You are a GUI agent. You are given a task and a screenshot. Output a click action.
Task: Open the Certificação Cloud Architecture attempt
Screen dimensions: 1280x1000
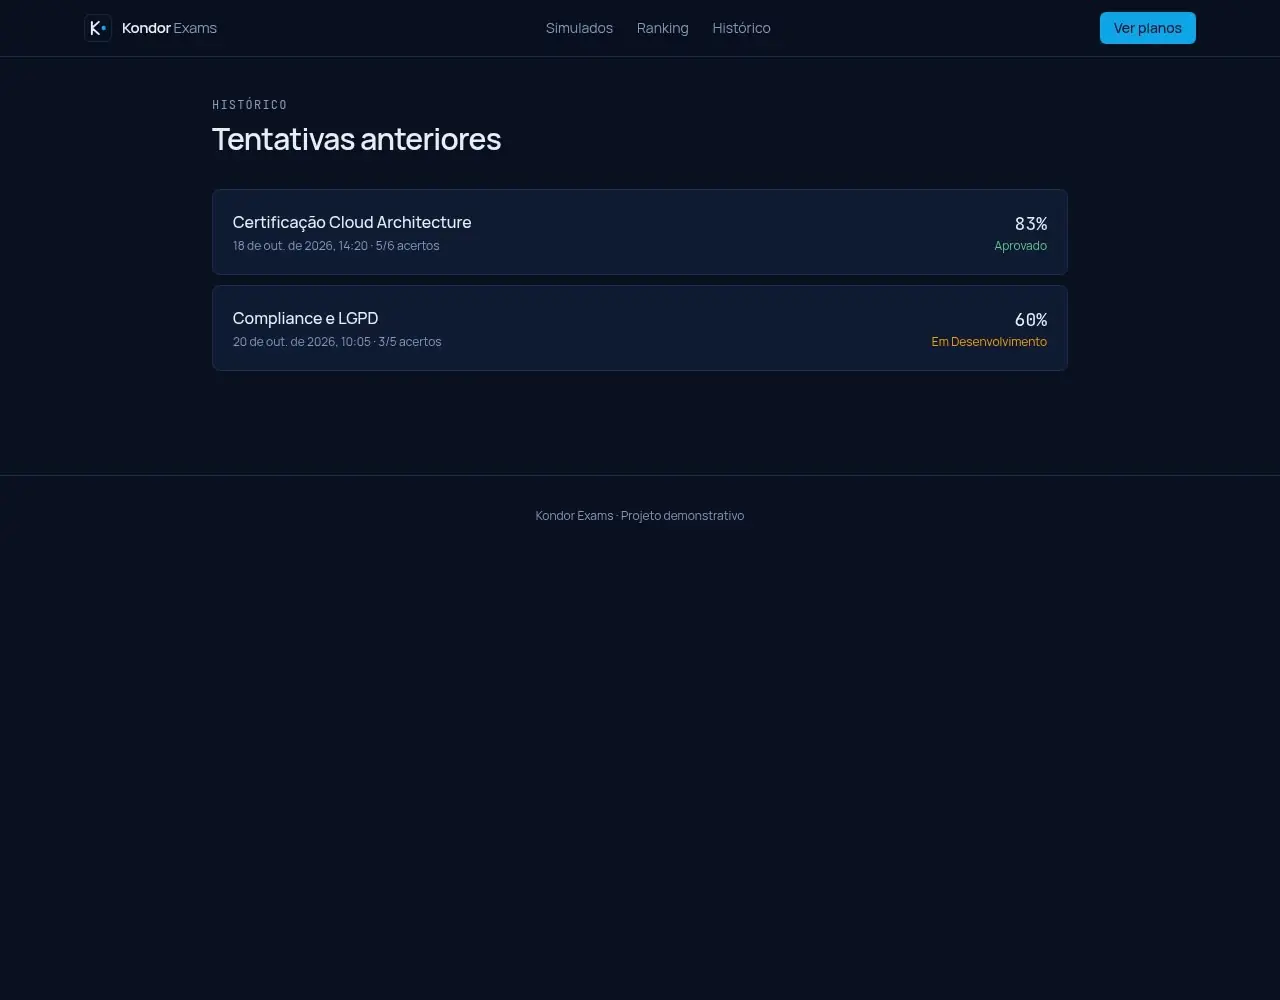(640, 232)
